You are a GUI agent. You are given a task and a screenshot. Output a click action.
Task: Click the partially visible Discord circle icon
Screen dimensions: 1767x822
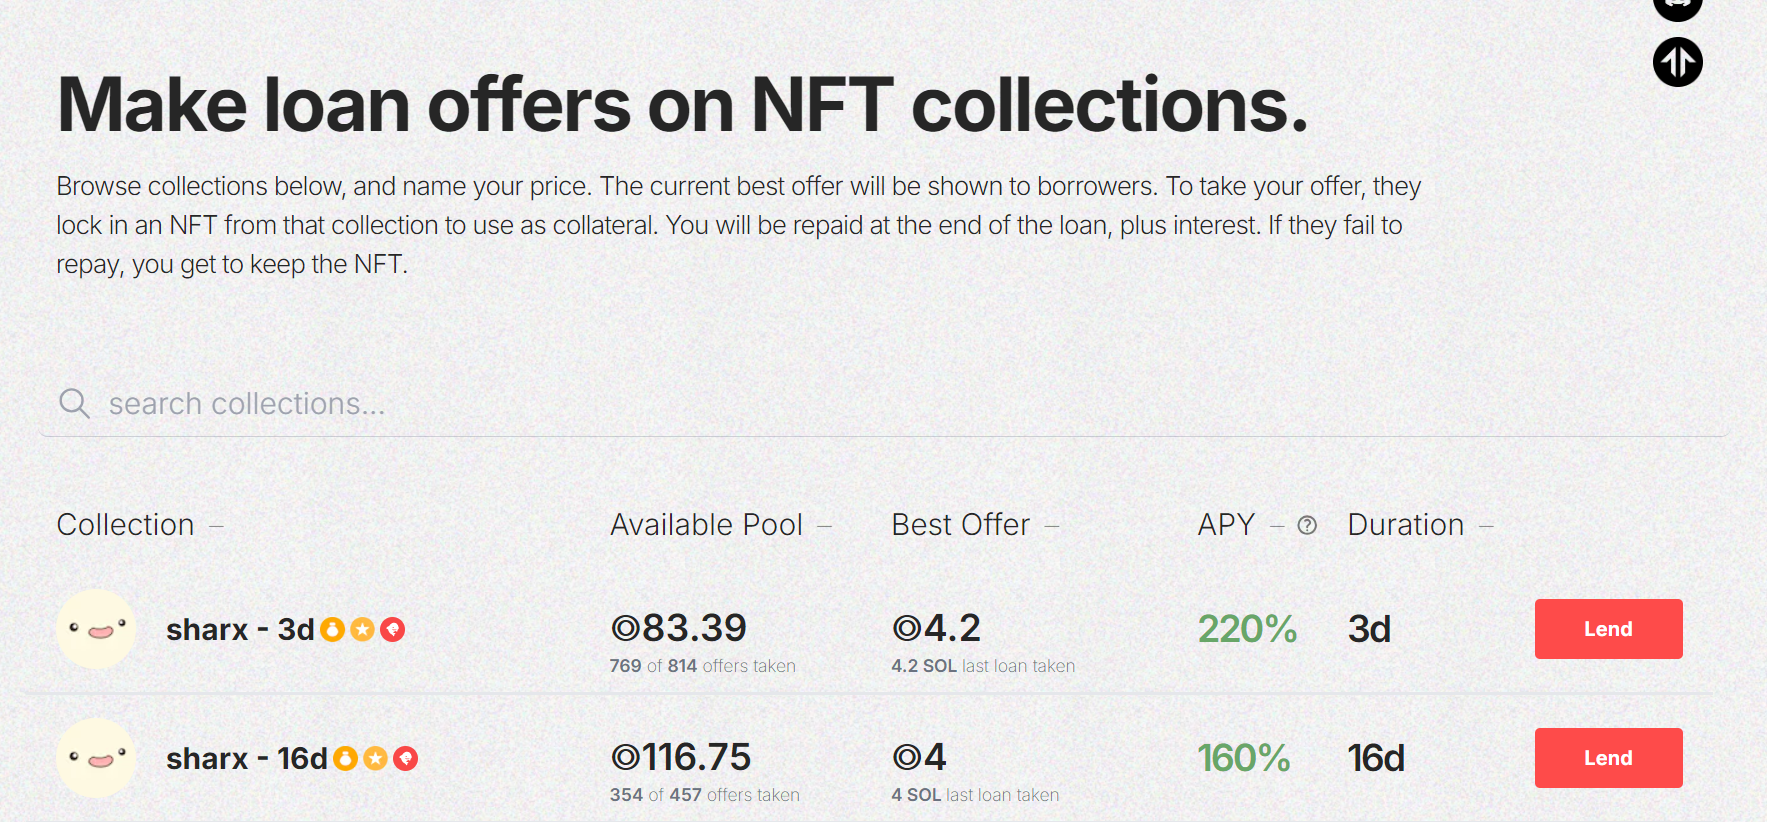point(1678,9)
